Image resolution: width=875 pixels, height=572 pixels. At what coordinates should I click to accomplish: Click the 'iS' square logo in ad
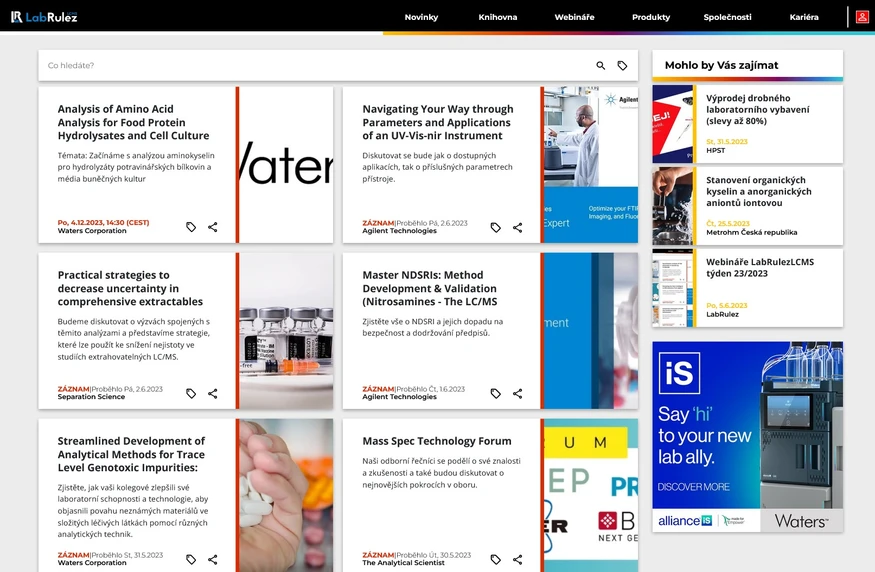tap(679, 373)
